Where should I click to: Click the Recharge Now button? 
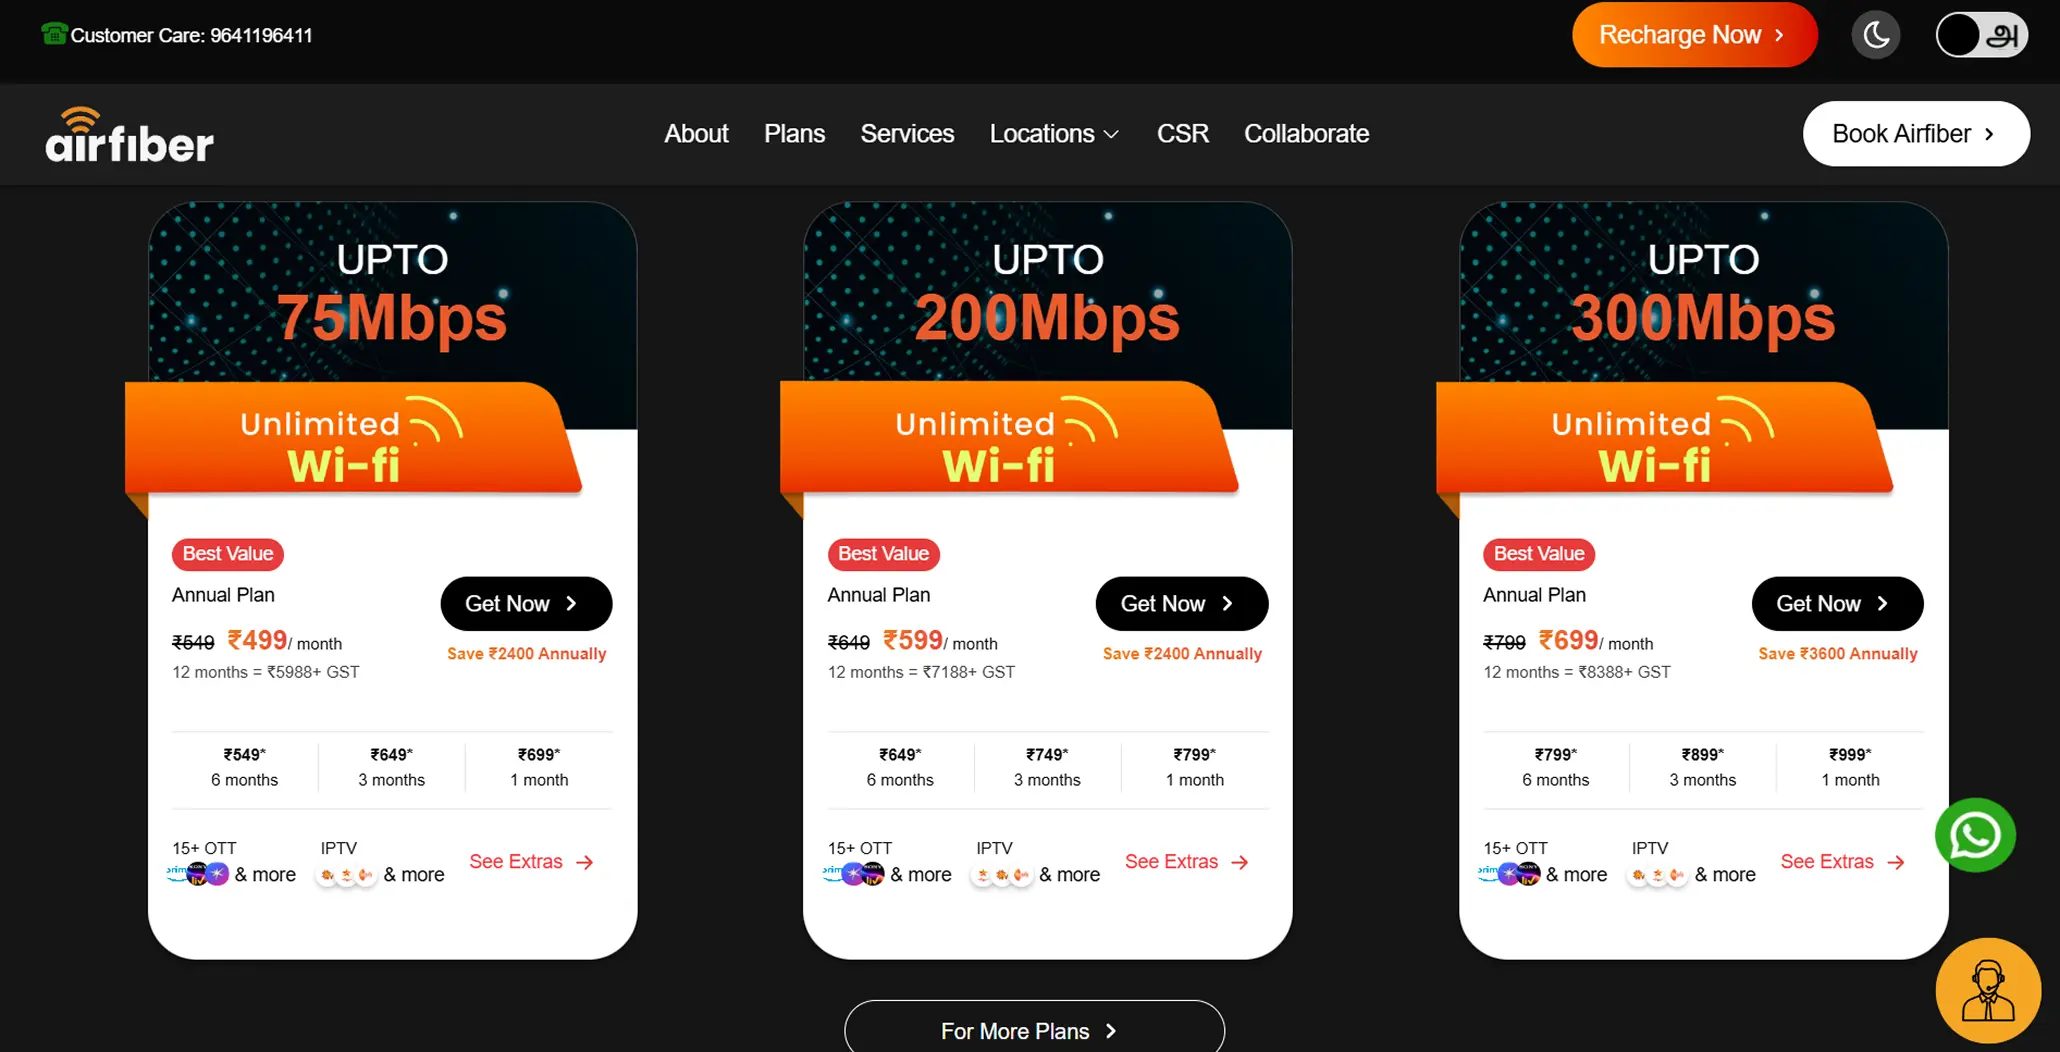tap(1694, 35)
